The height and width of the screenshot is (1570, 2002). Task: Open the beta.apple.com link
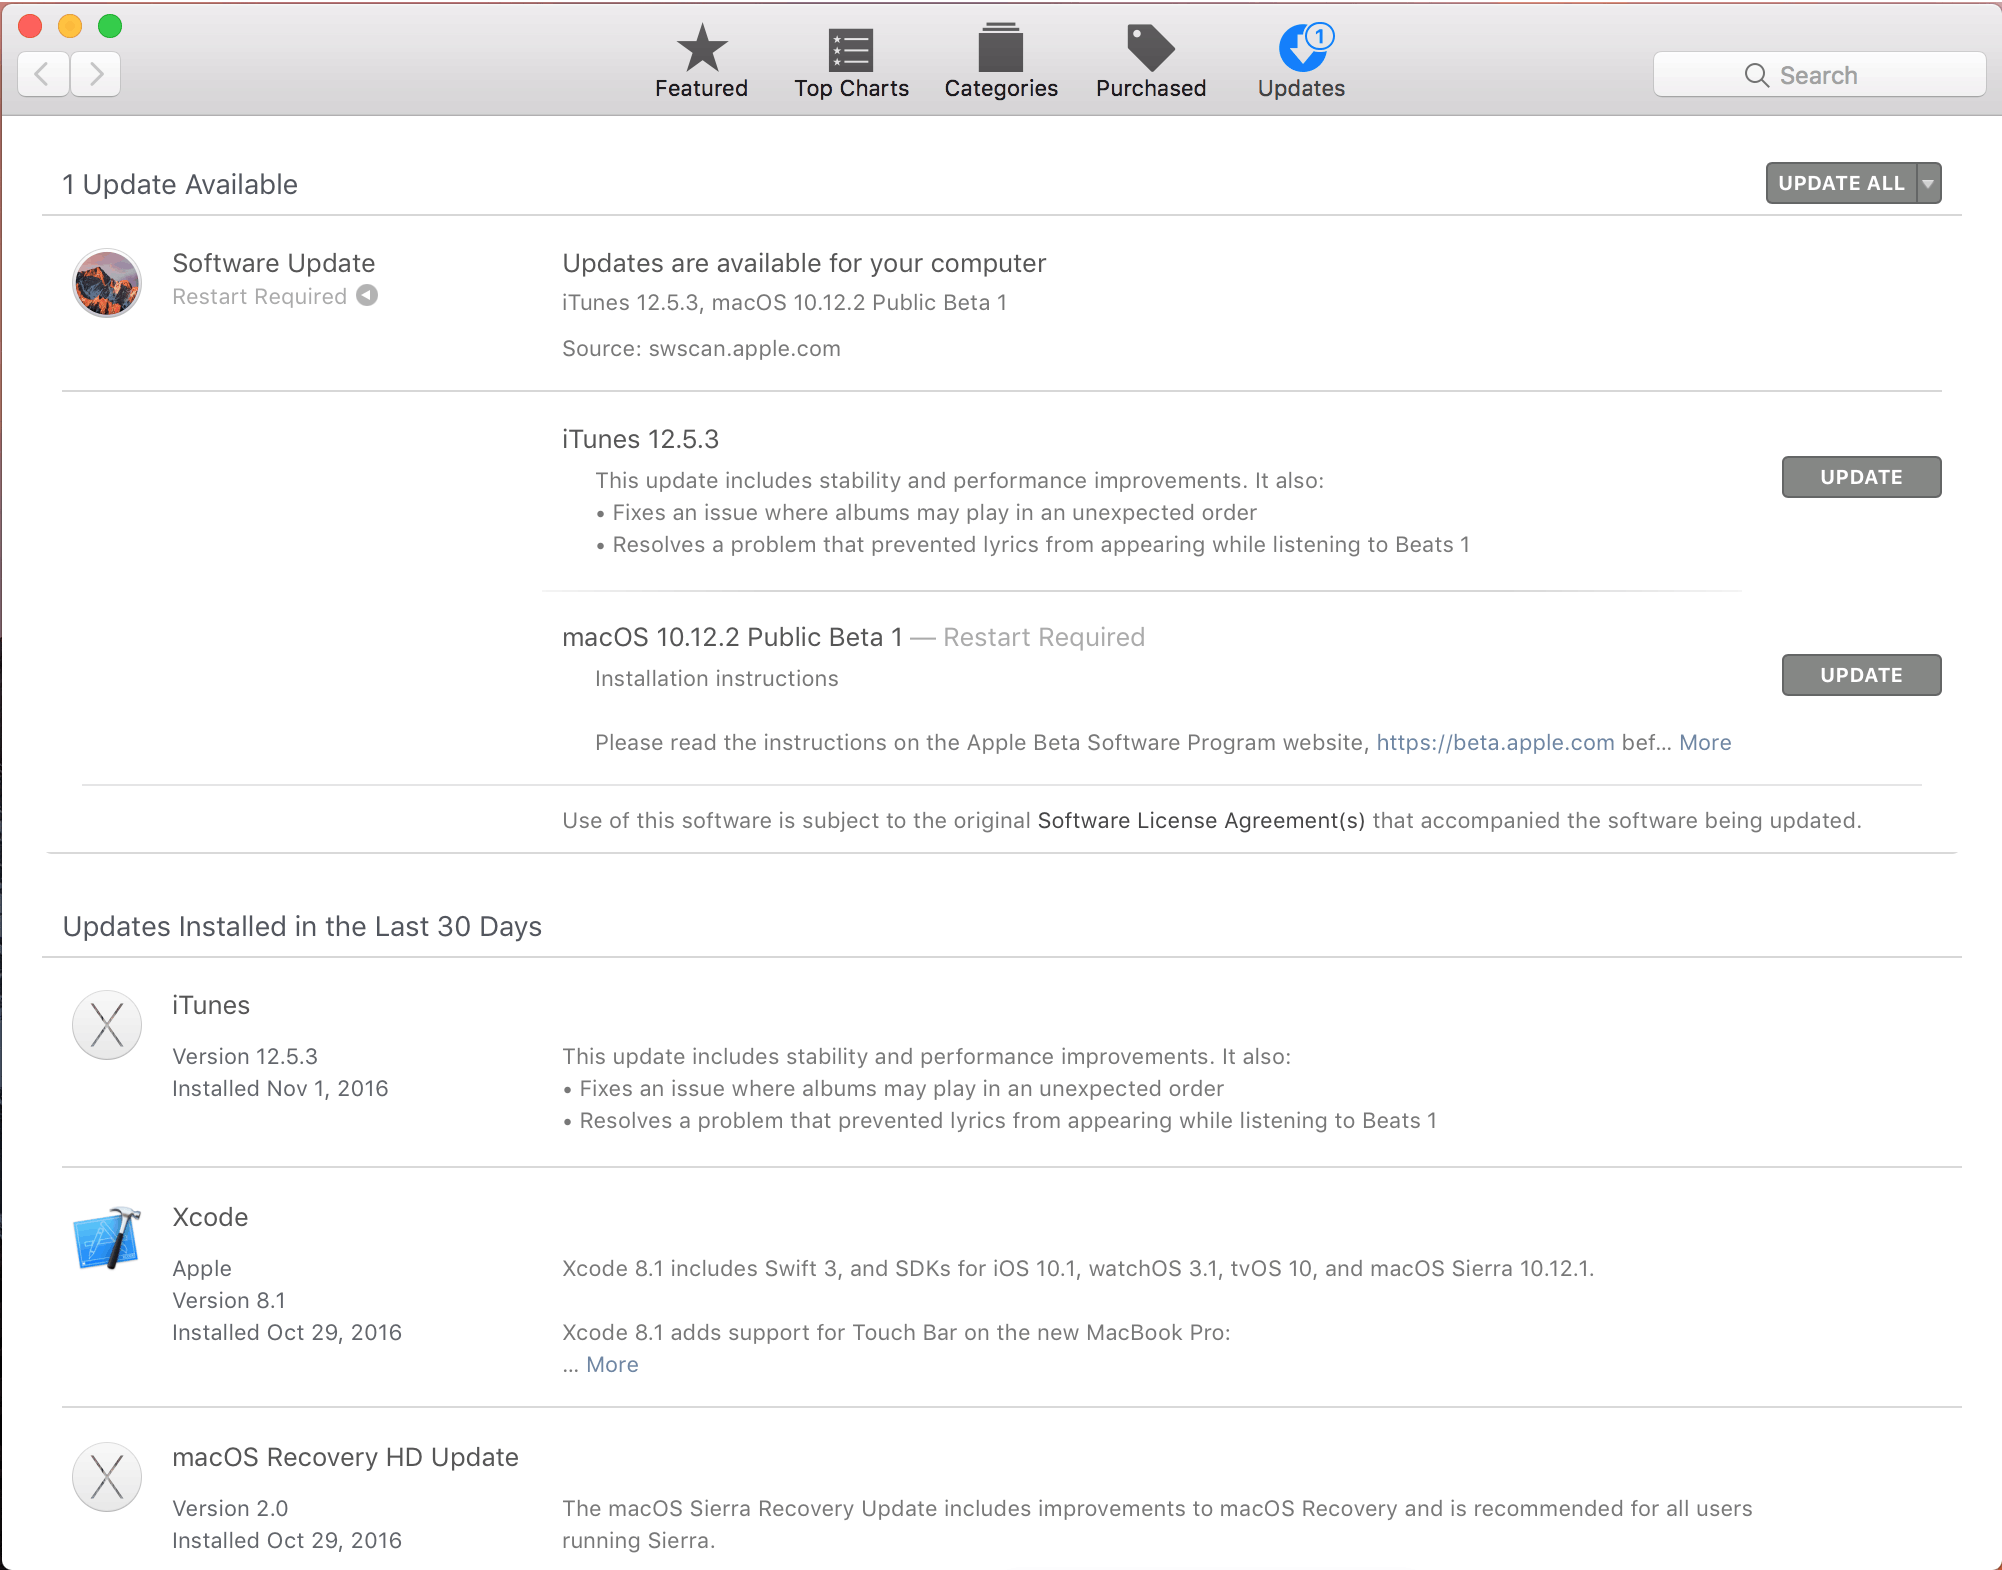click(x=1495, y=743)
